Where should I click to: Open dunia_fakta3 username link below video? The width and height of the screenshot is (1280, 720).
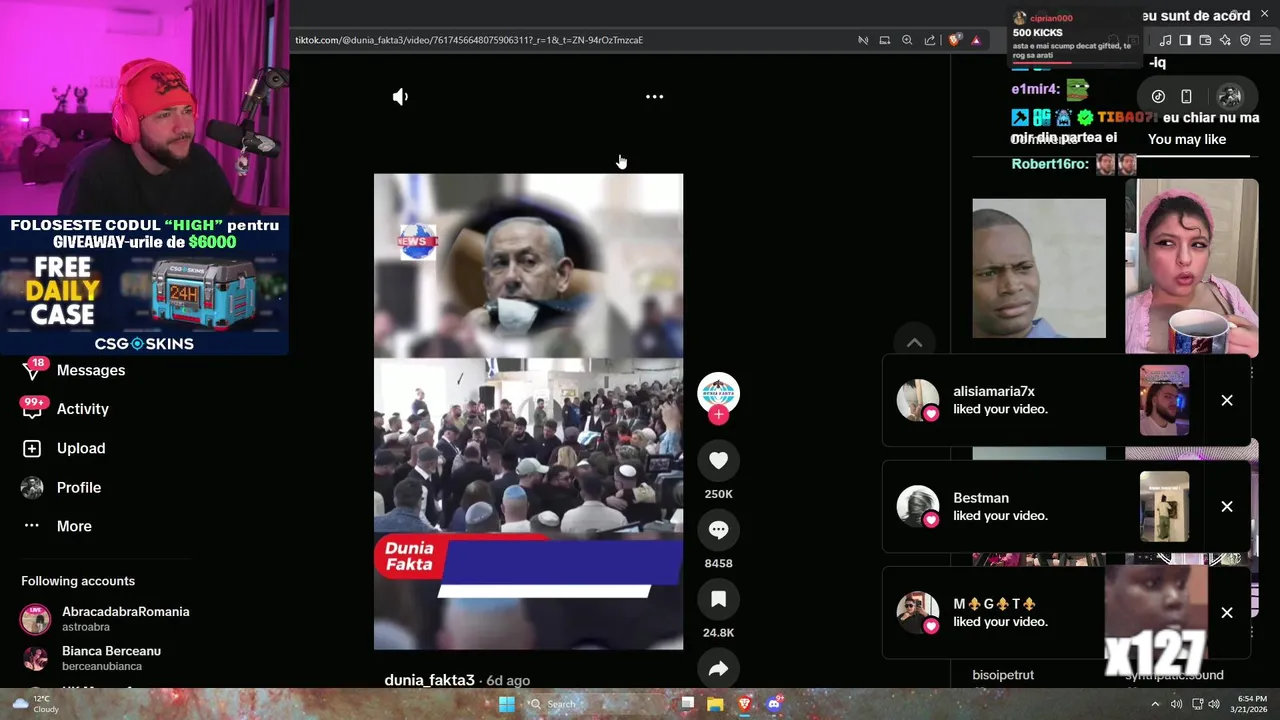(x=429, y=680)
